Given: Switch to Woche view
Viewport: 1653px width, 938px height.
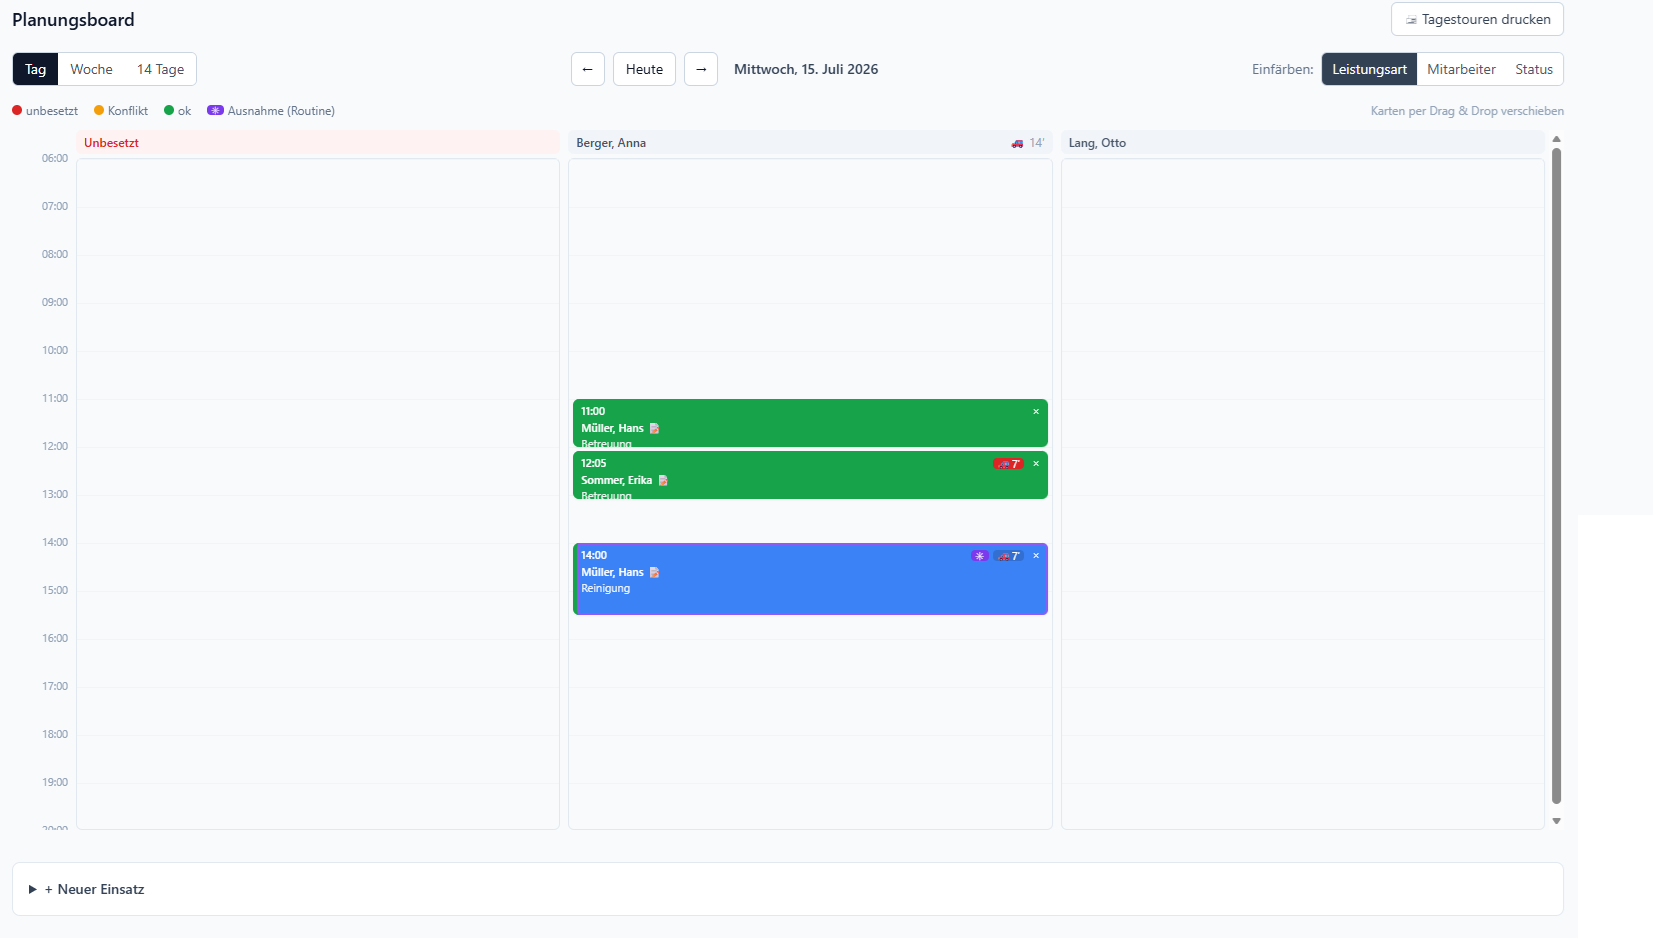Looking at the screenshot, I should pos(91,69).
